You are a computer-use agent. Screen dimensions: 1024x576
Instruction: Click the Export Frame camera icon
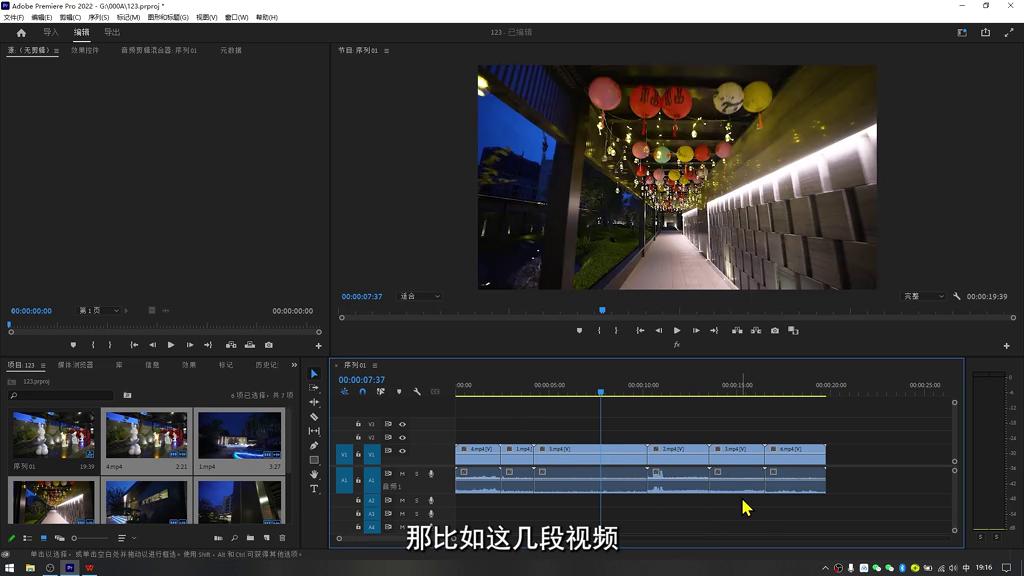click(775, 330)
